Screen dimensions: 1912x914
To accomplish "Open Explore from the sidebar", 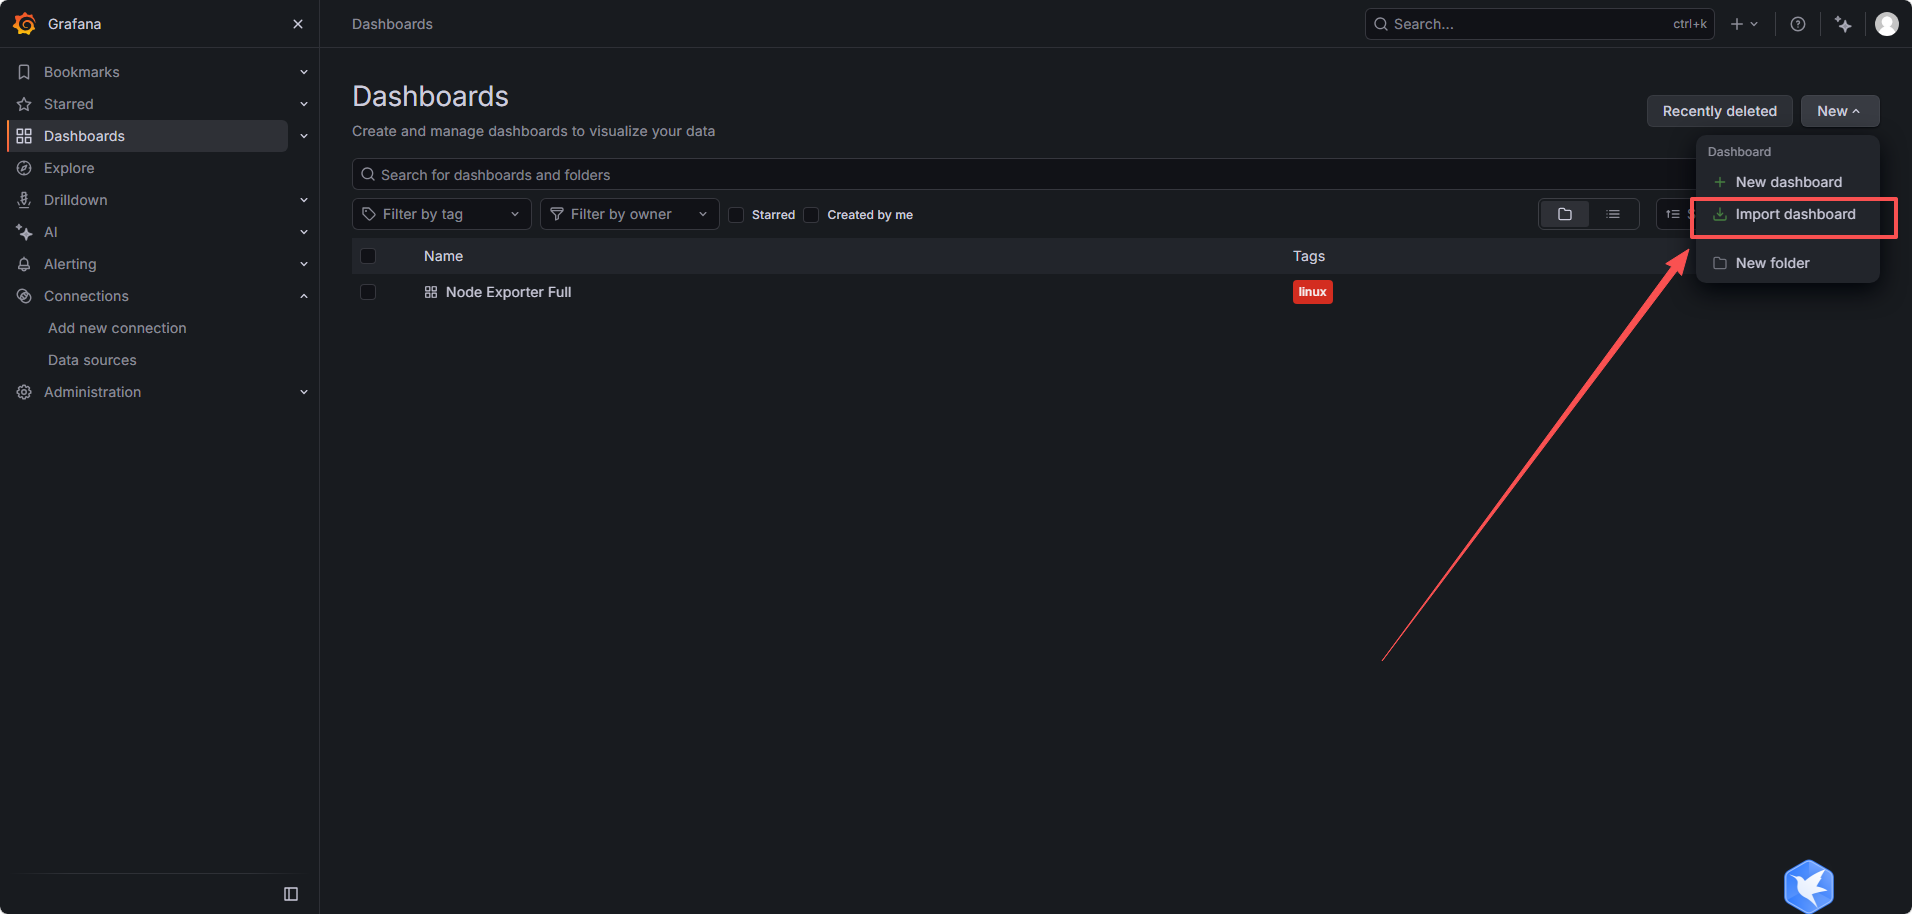I will click(69, 168).
